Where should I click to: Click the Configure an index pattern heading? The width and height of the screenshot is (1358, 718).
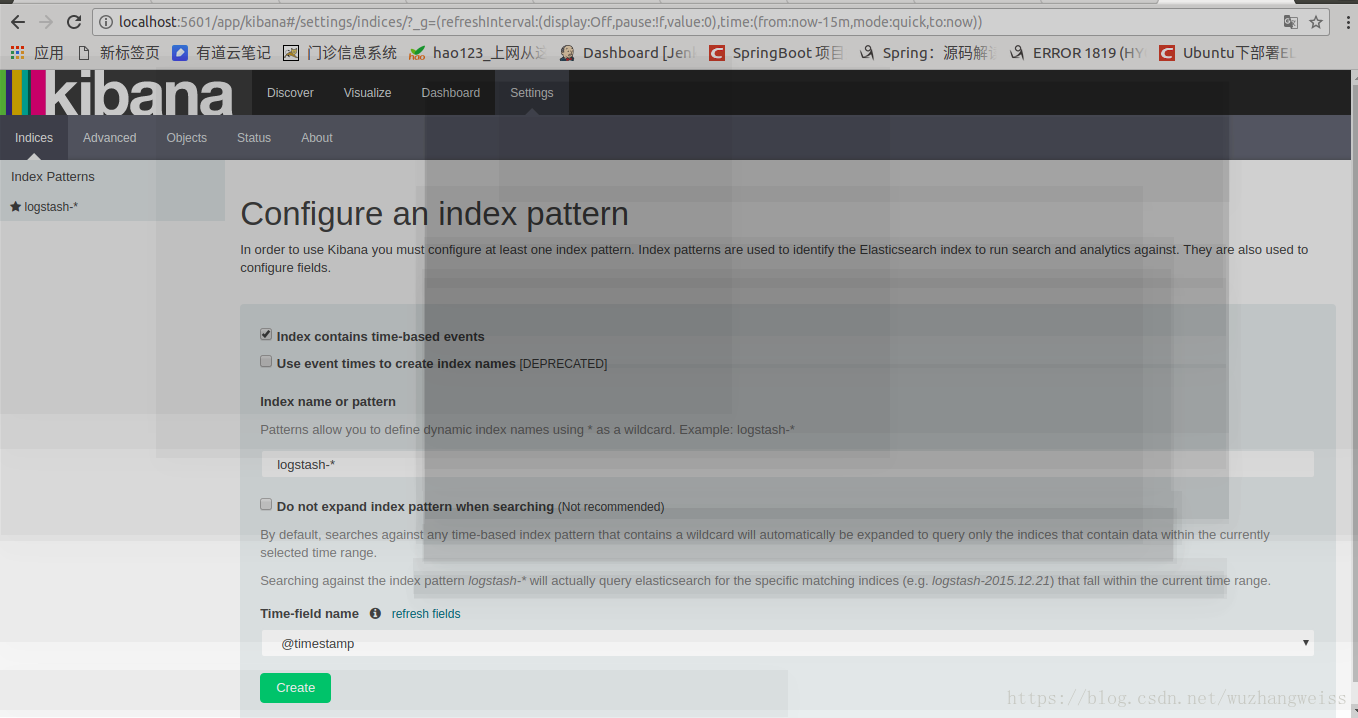click(x=434, y=214)
